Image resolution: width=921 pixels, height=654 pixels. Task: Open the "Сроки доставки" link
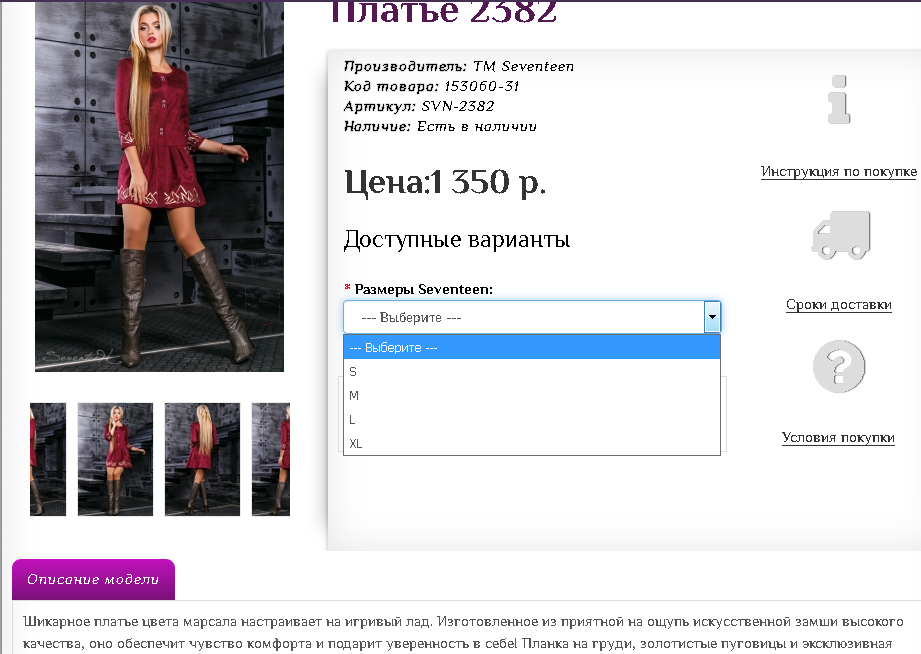[838, 304]
